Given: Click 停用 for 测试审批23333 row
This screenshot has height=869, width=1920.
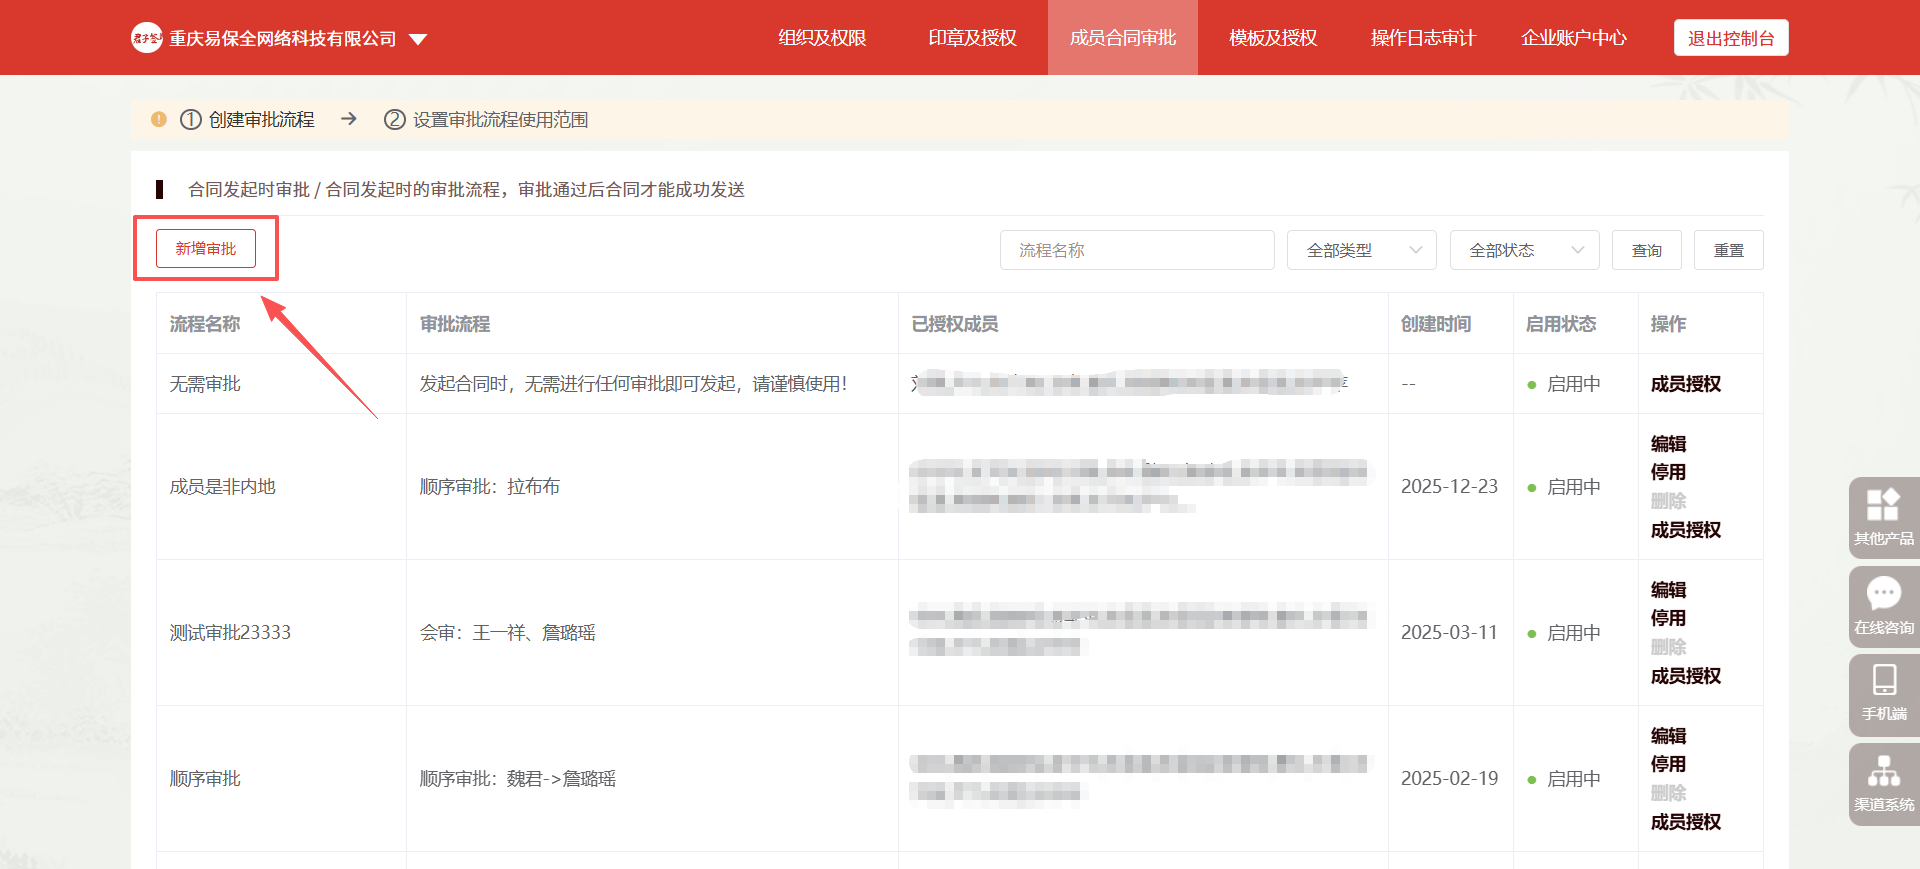Looking at the screenshot, I should pyautogui.click(x=1668, y=618).
